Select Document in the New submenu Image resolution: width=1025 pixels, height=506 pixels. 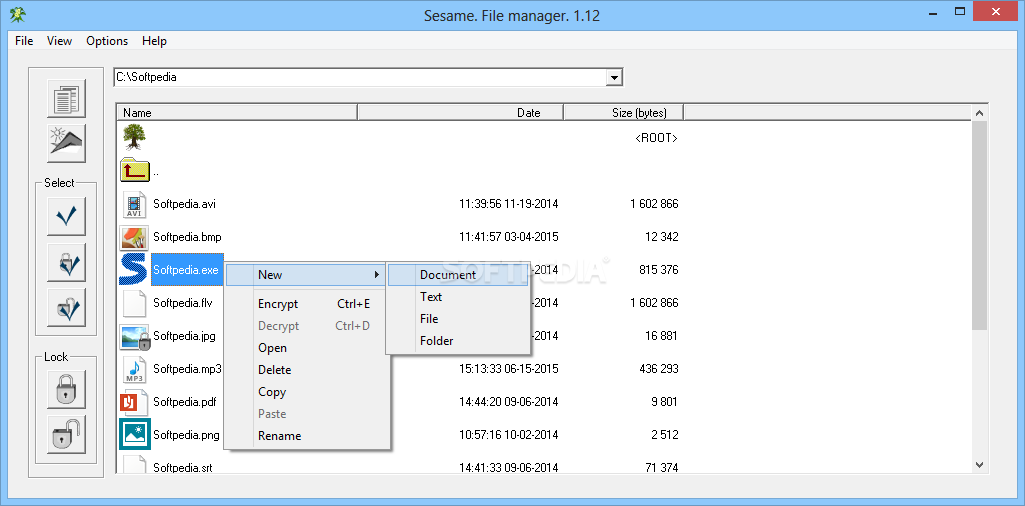458,275
